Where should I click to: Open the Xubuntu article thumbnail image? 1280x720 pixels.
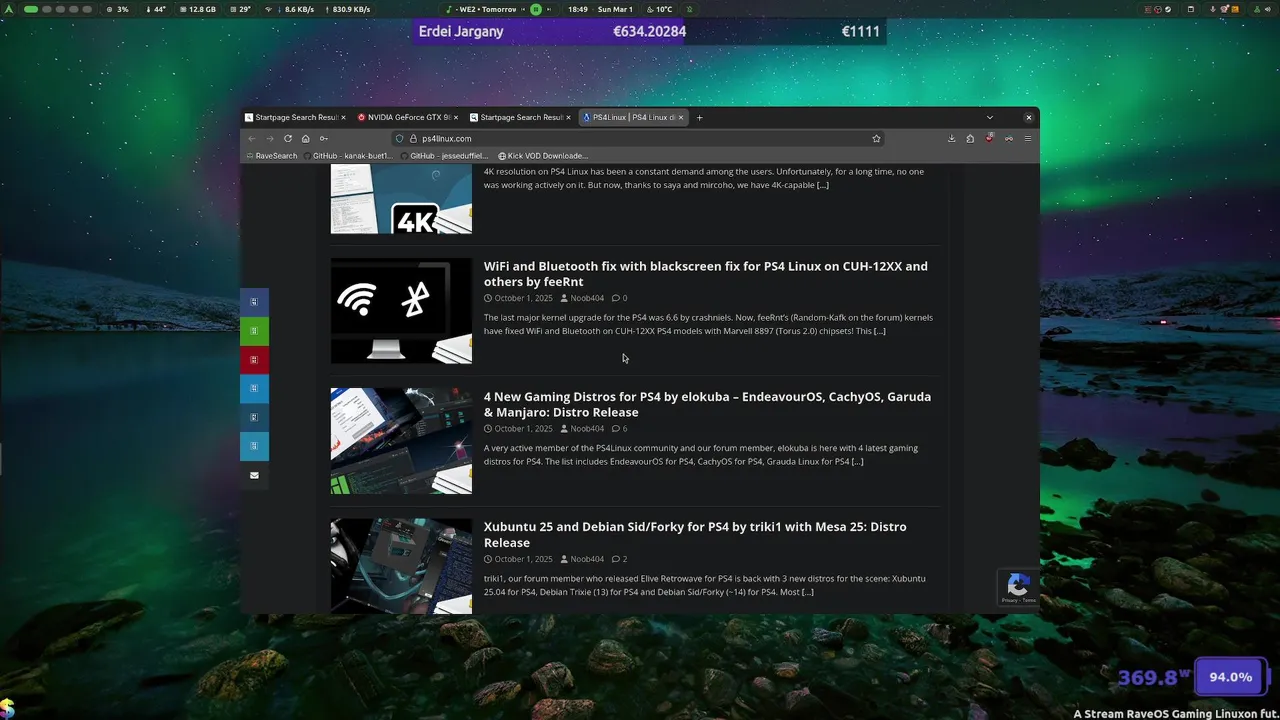coord(401,566)
